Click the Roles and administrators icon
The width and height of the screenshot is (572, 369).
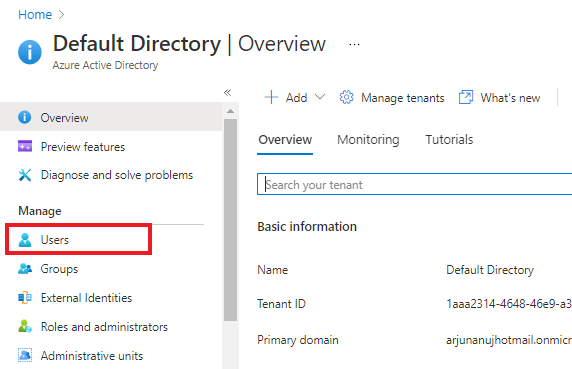click(25, 326)
